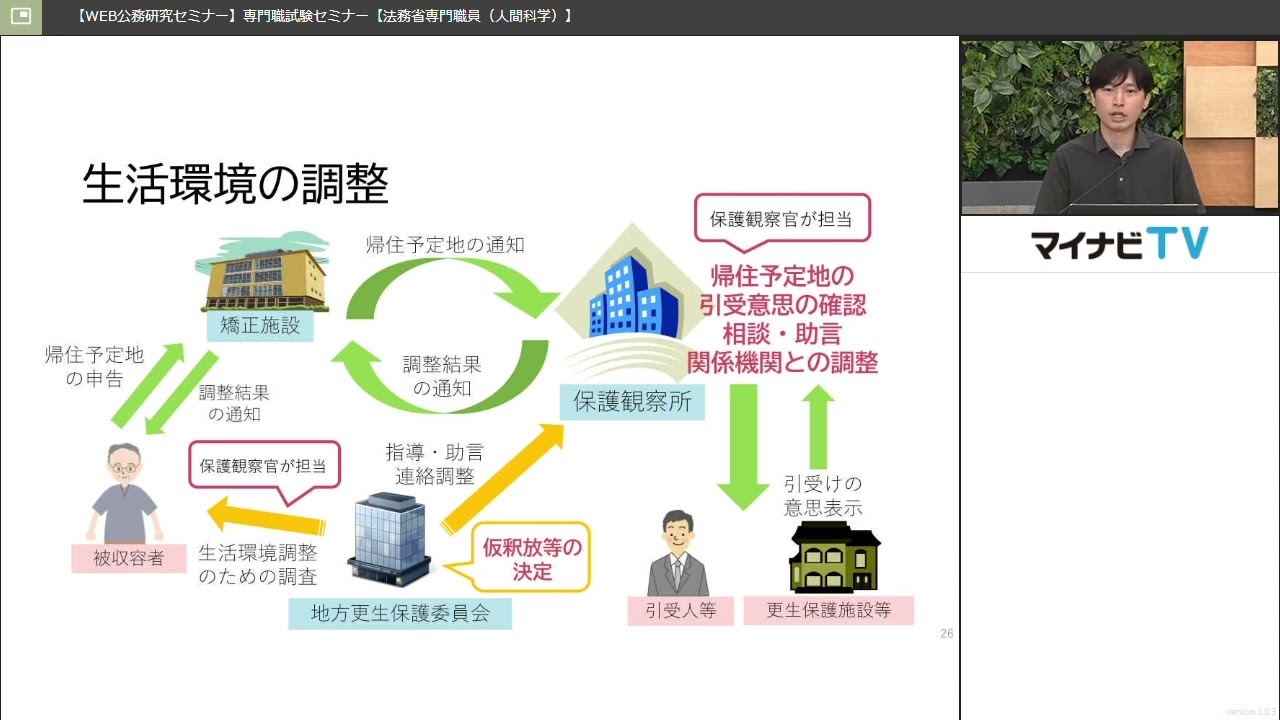
Task: Click the presenter video thumbnail
Action: [x=1119, y=126]
